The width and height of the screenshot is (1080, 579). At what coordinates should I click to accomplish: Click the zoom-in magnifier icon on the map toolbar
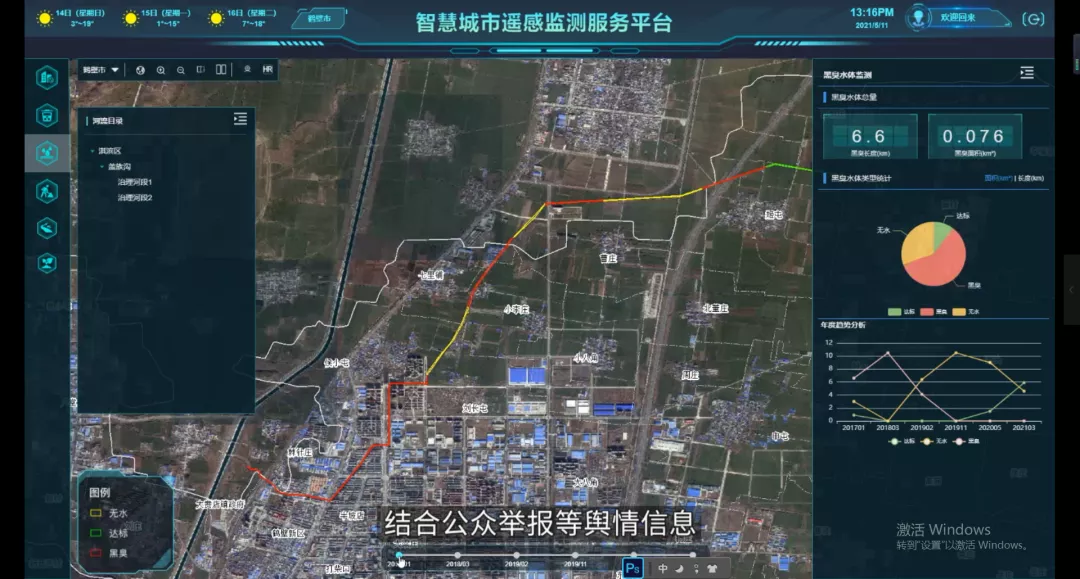click(160, 71)
